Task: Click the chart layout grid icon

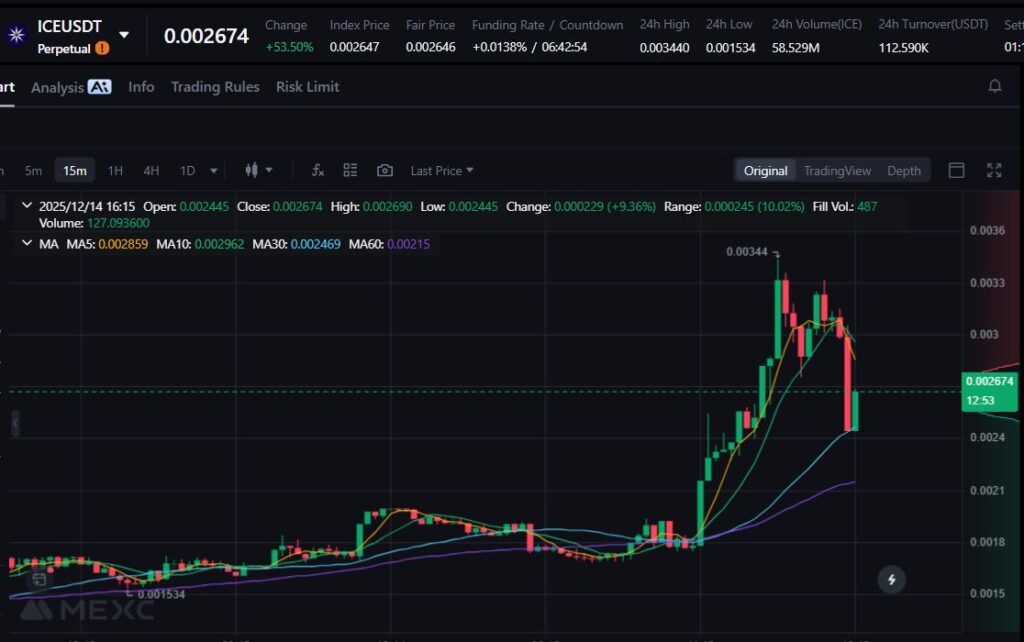Action: (x=350, y=171)
